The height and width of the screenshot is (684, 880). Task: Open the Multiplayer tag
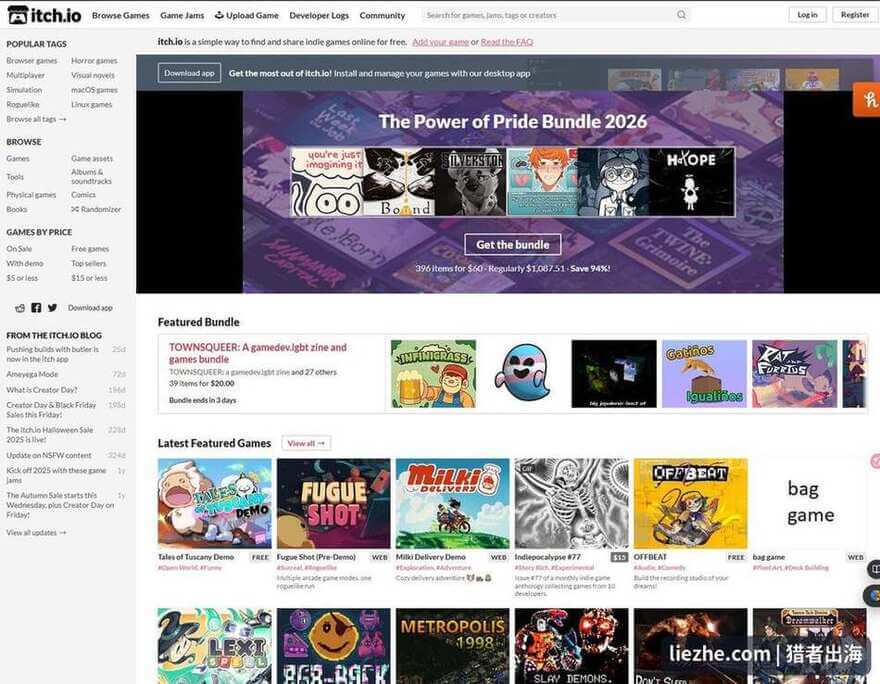tap(25, 75)
